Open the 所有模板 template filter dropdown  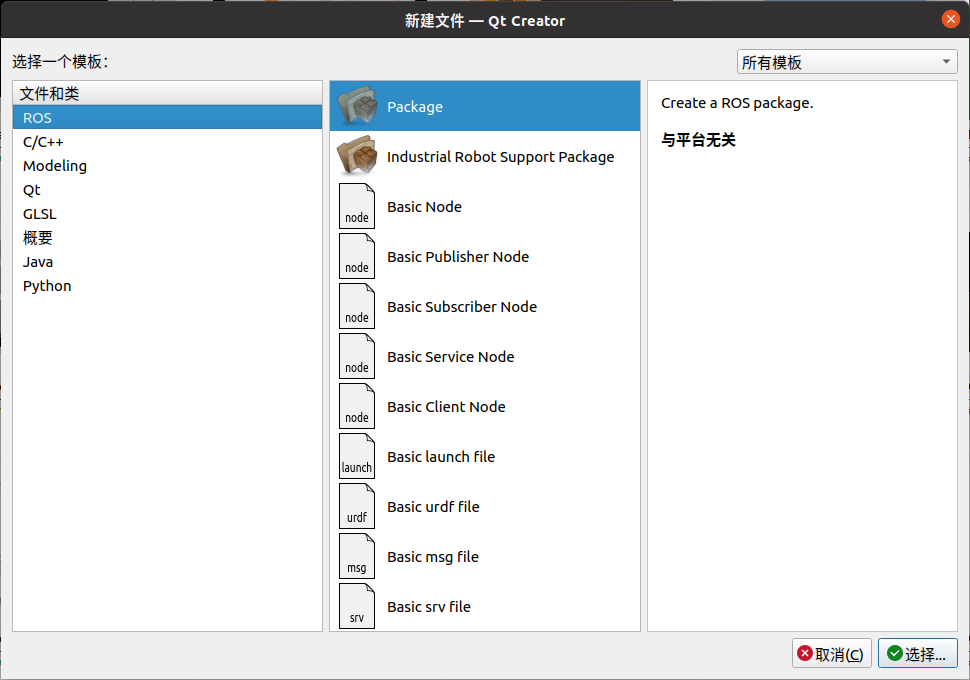click(x=847, y=62)
